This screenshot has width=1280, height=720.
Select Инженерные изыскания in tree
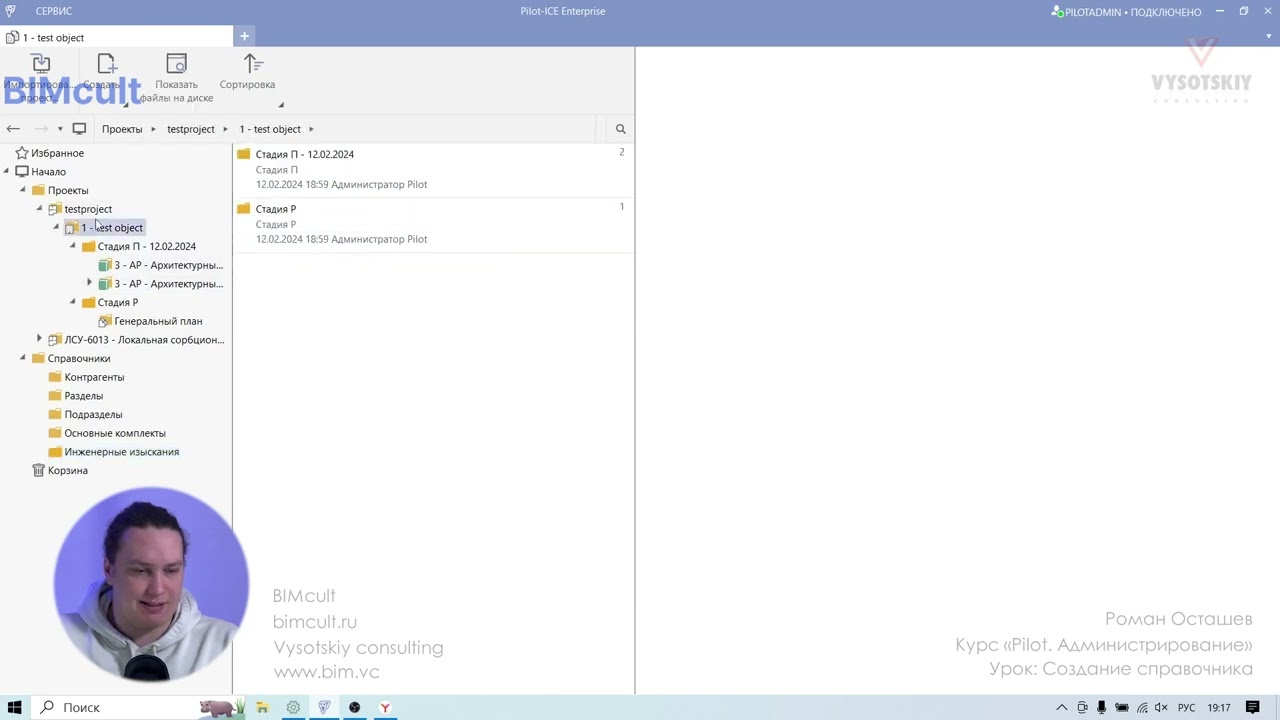pyautogui.click(x=122, y=452)
